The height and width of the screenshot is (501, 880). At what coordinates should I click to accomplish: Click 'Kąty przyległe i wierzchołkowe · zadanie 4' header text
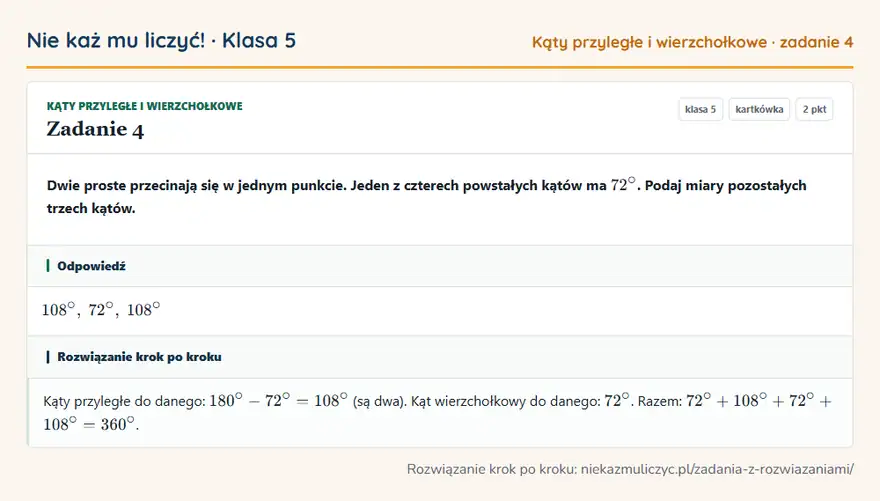693,43
